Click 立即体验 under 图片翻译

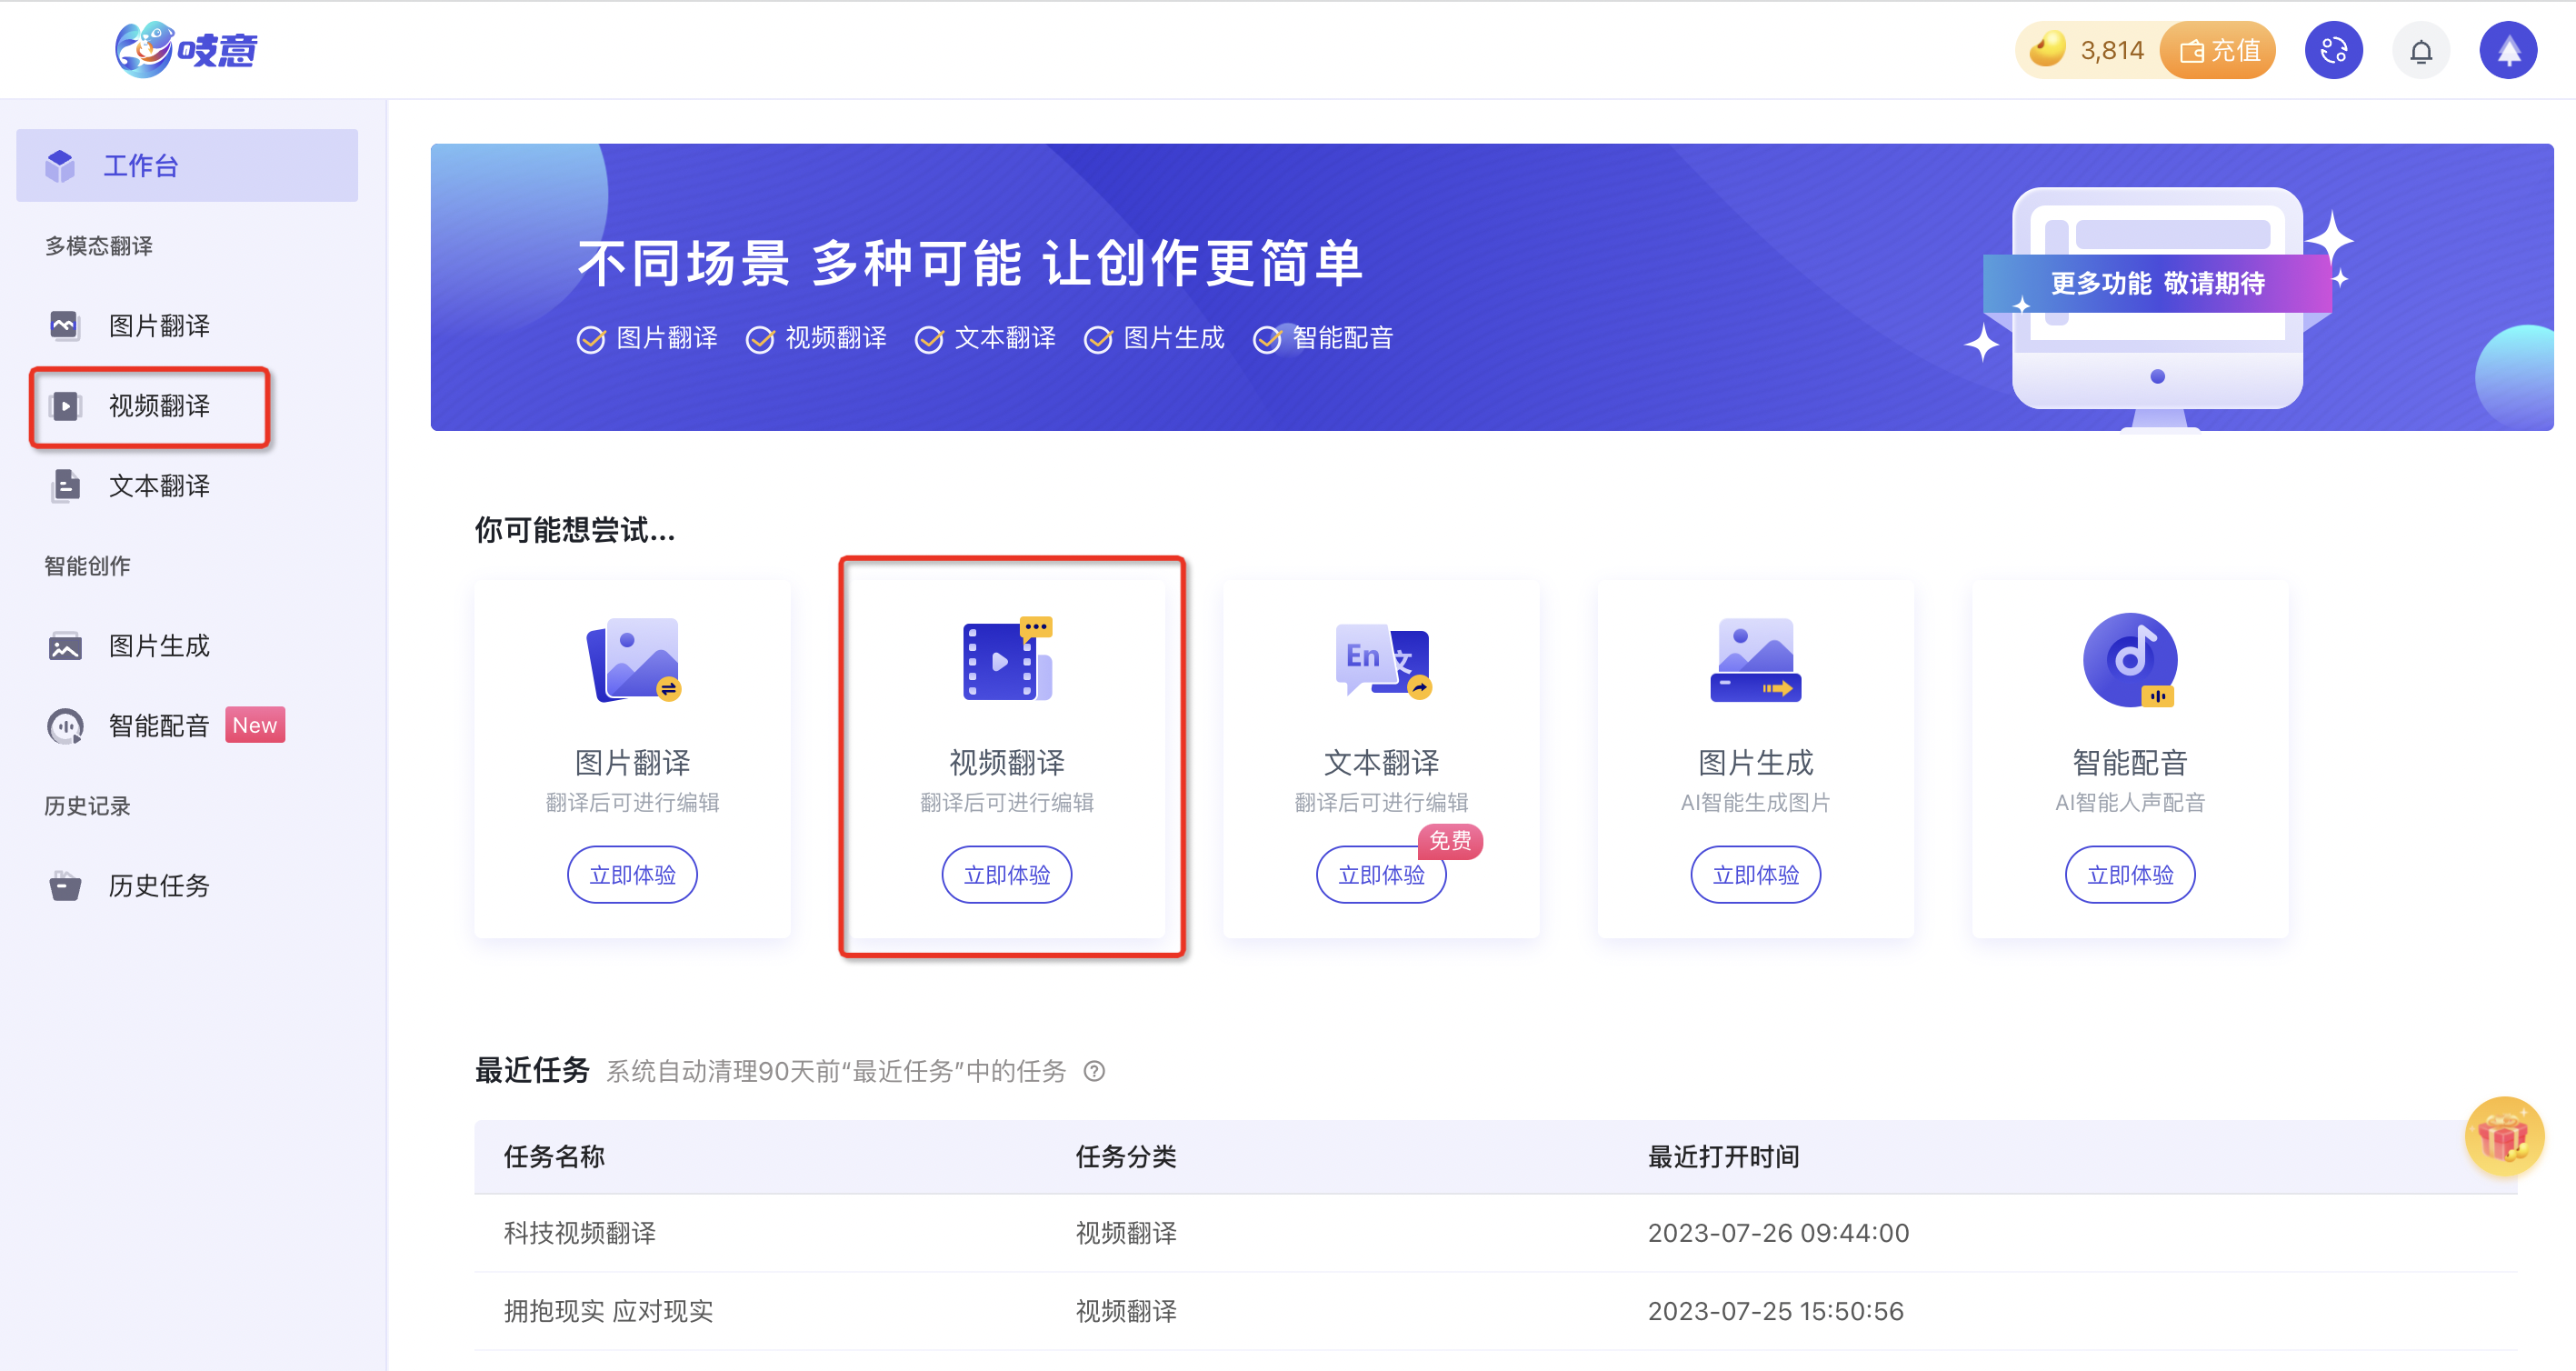point(632,875)
